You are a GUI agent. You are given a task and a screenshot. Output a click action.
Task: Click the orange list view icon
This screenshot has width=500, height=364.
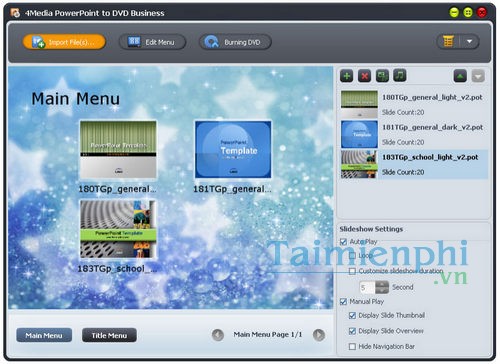coord(448,42)
